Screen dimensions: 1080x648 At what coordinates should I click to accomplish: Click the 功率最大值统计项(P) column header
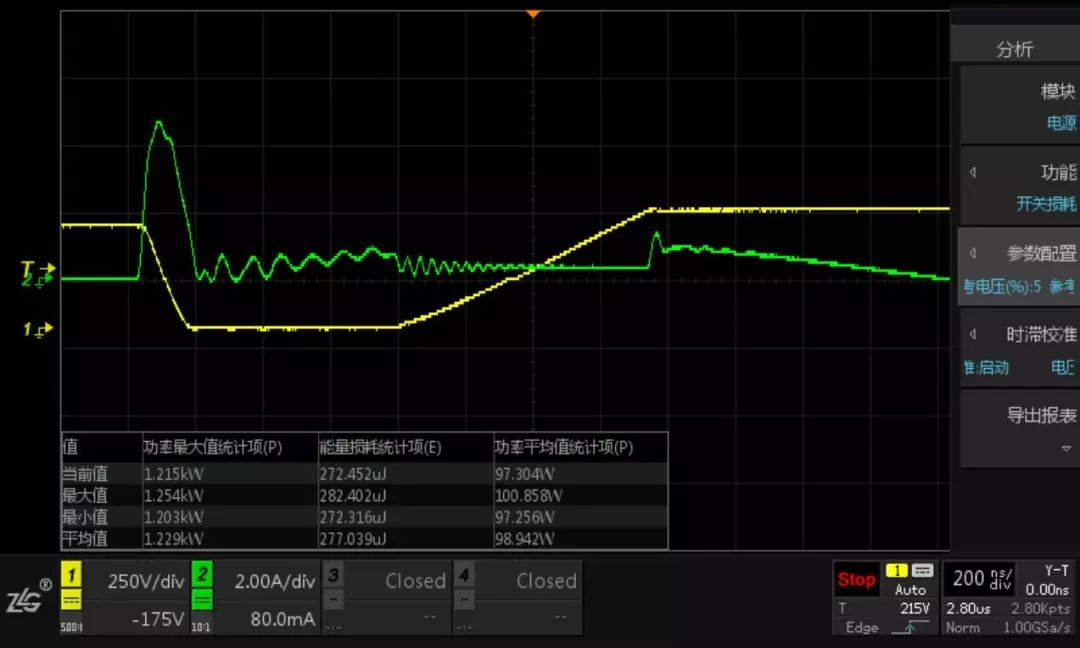(x=213, y=448)
